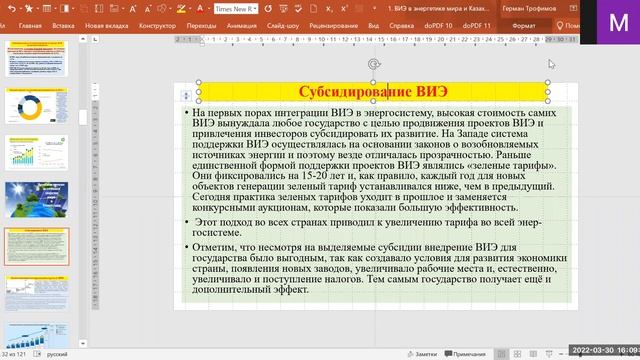Open the doPDF 11 tab

(476, 26)
